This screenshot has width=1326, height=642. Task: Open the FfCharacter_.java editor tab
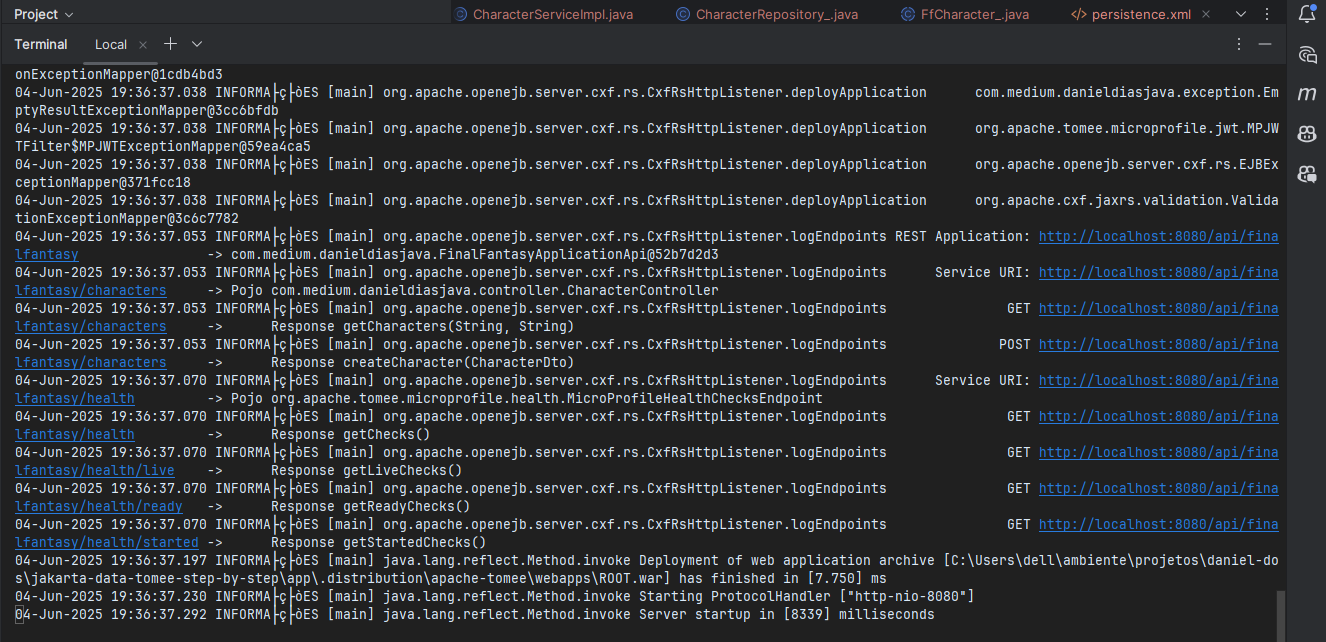(x=965, y=14)
